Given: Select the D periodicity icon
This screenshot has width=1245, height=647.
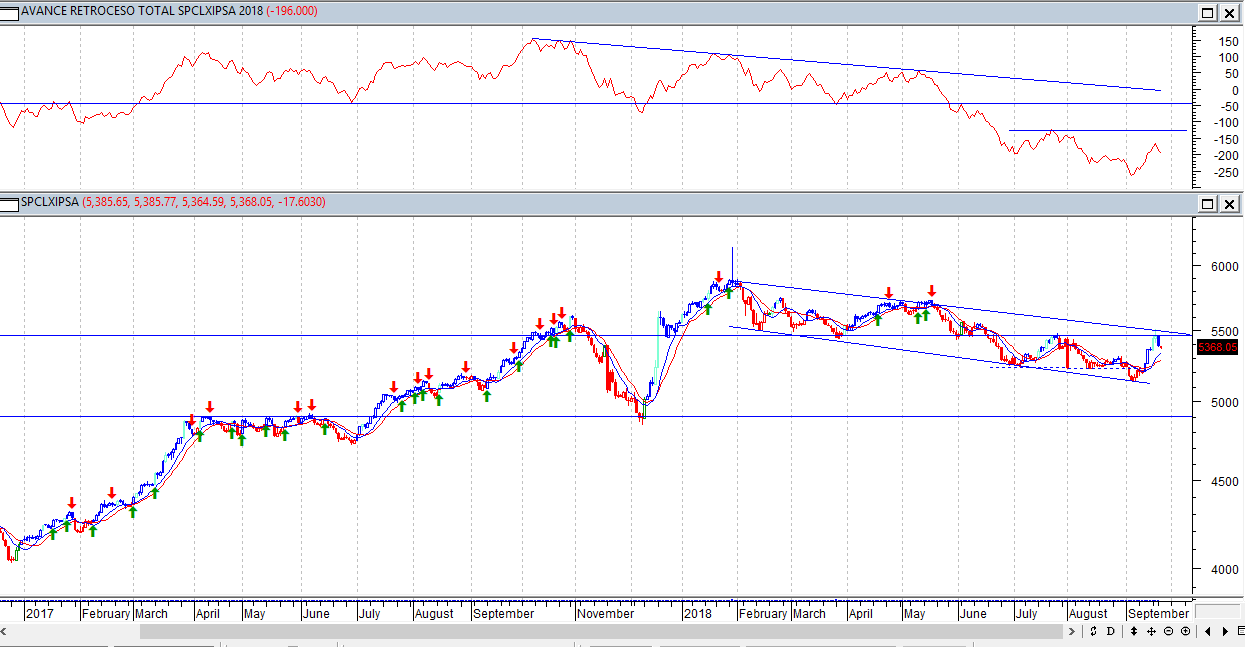Looking at the screenshot, I should [x=1110, y=631].
